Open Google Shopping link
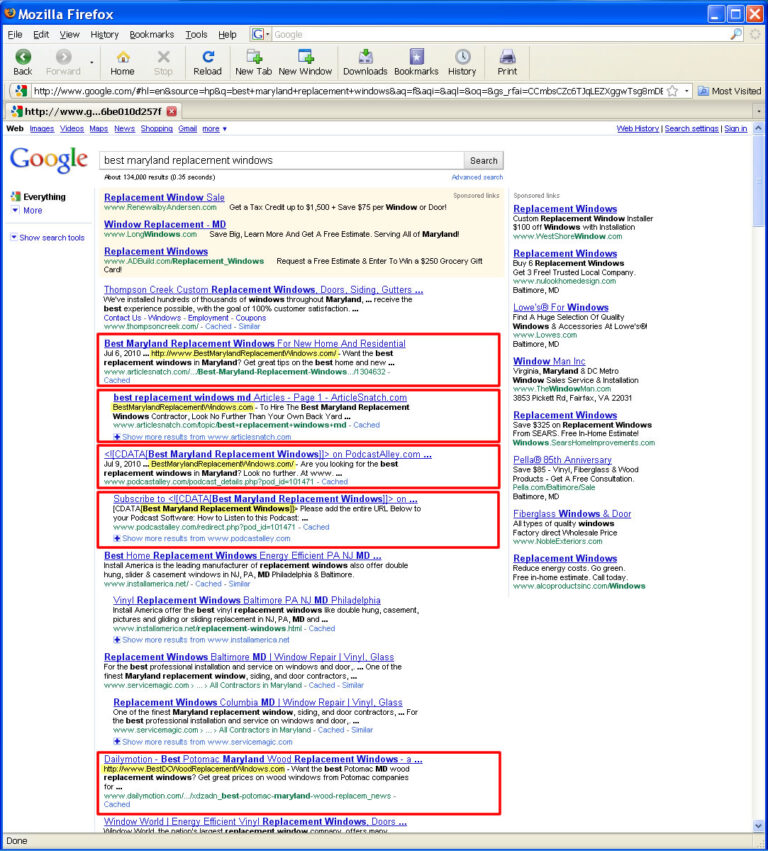Screen dimensions: 768x851 [156, 129]
